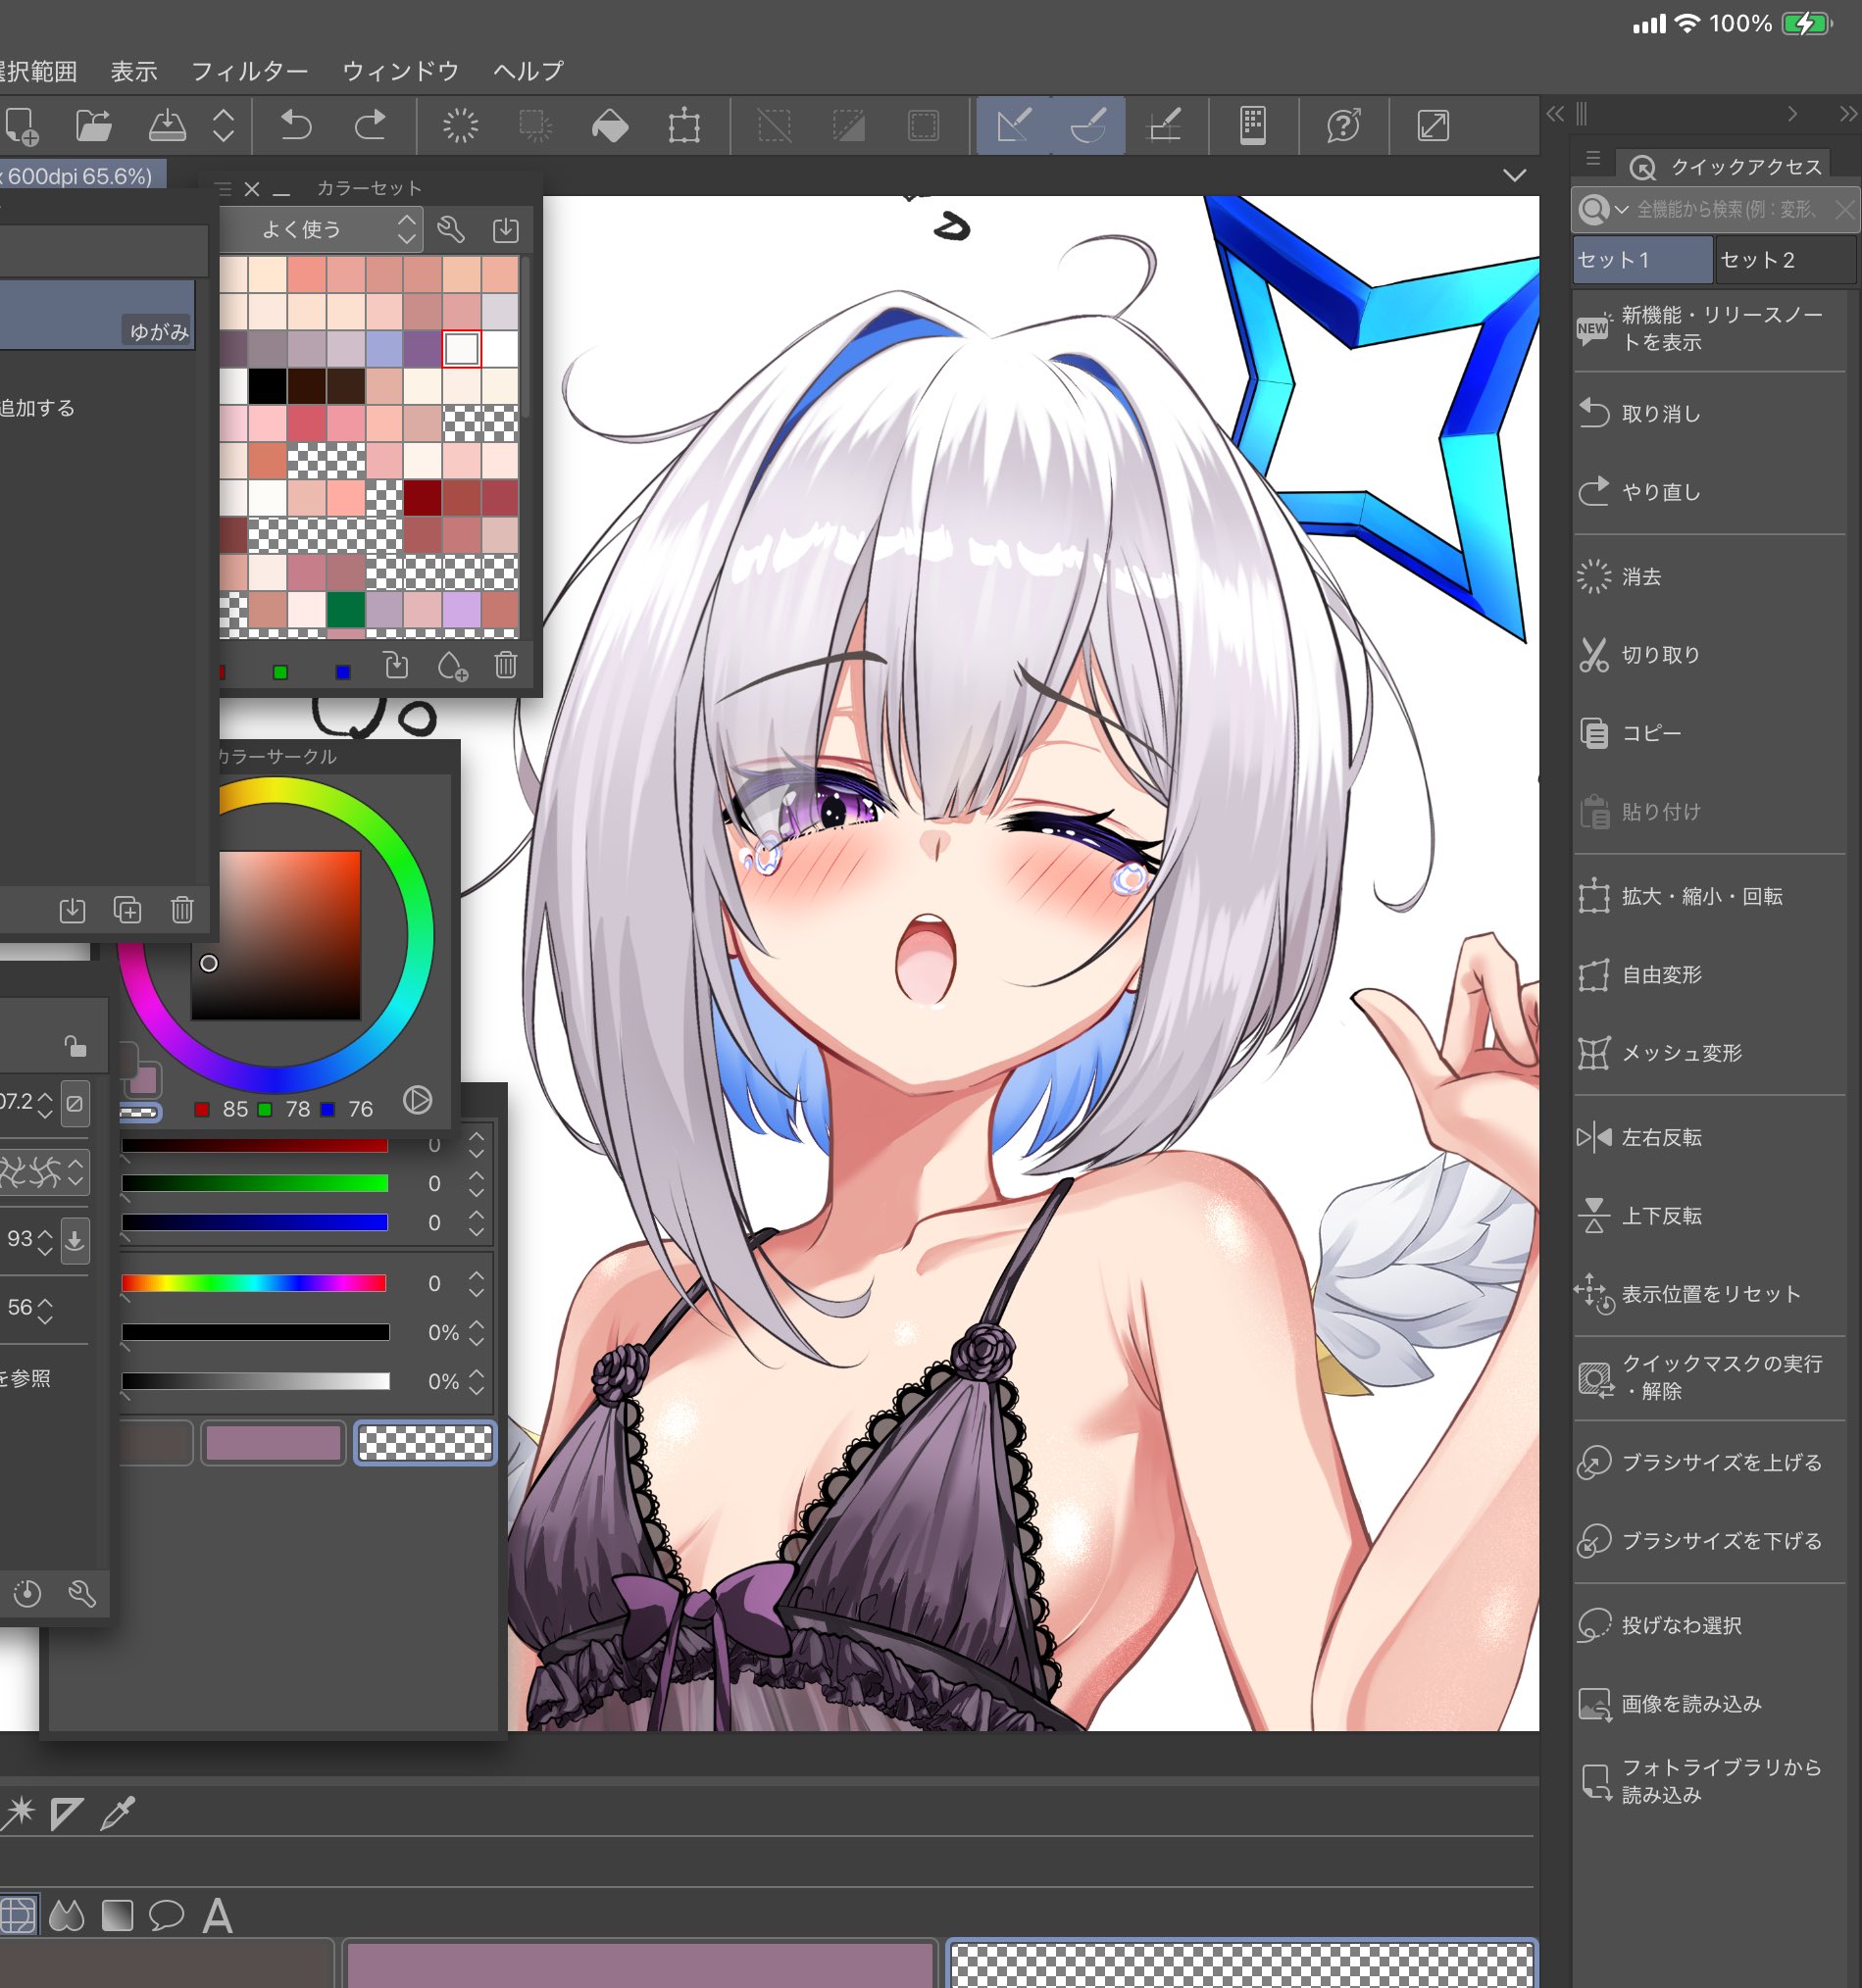Click 左右反転 in Quick Access

(x=1660, y=1137)
